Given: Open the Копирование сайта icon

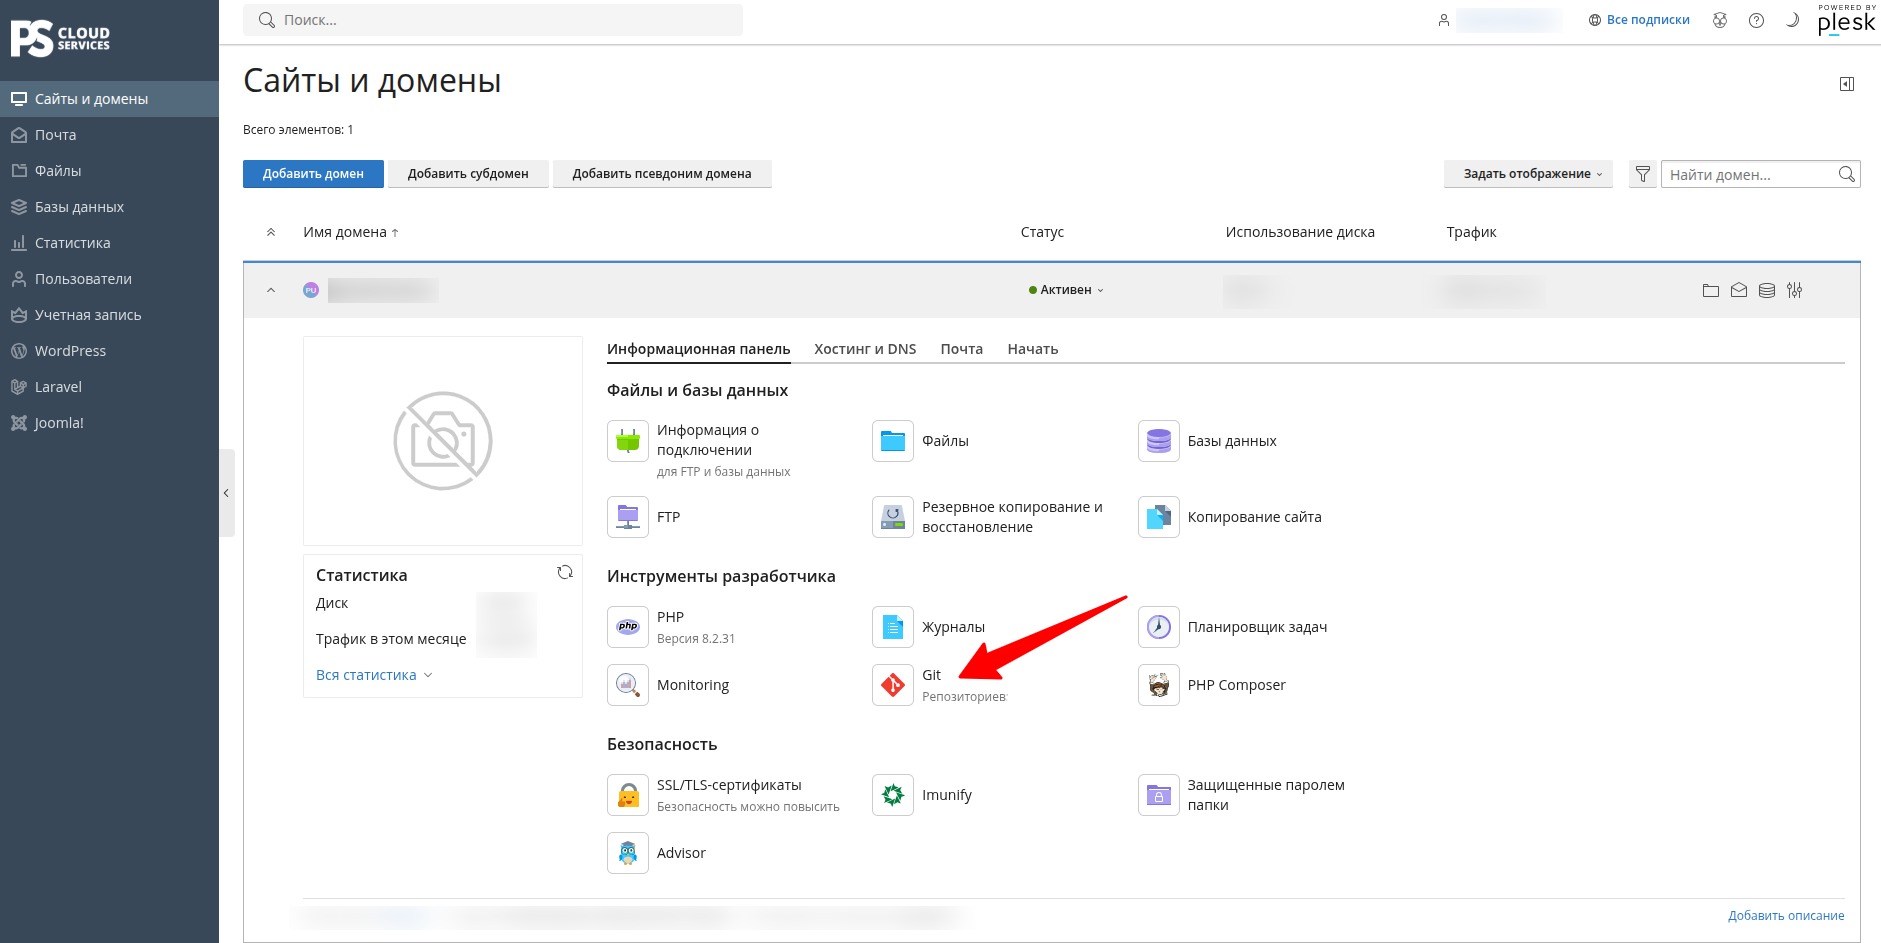Looking at the screenshot, I should (1158, 517).
